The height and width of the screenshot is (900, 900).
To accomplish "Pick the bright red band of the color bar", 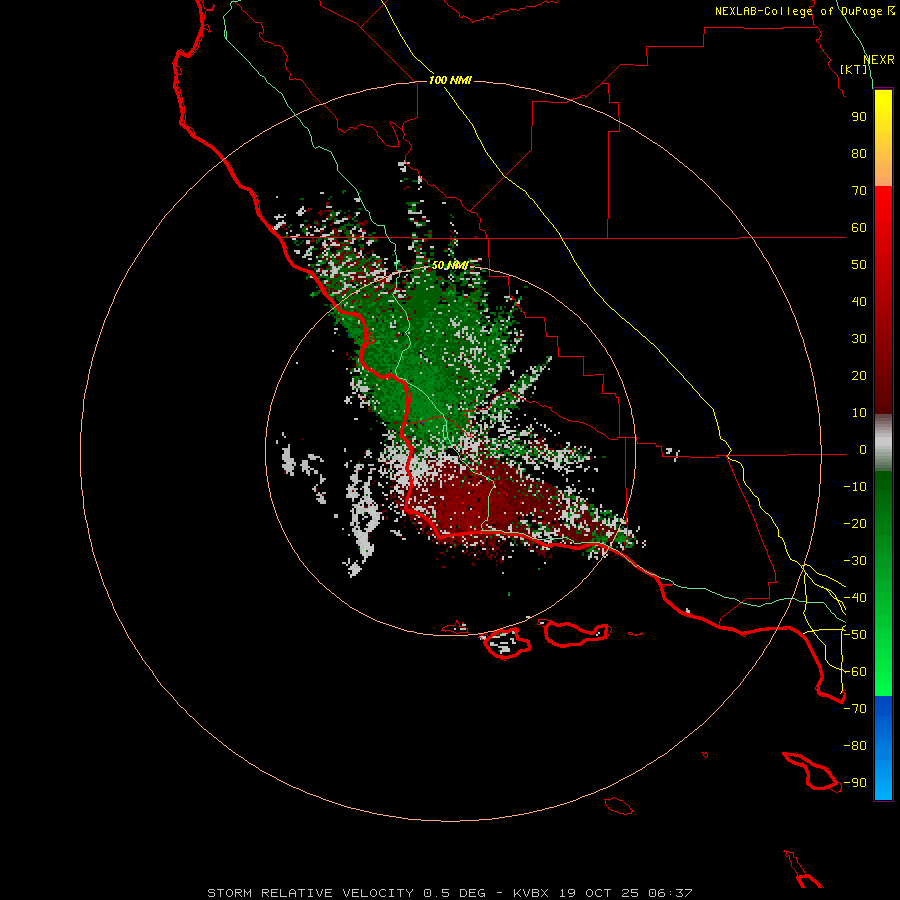I will coord(883,210).
